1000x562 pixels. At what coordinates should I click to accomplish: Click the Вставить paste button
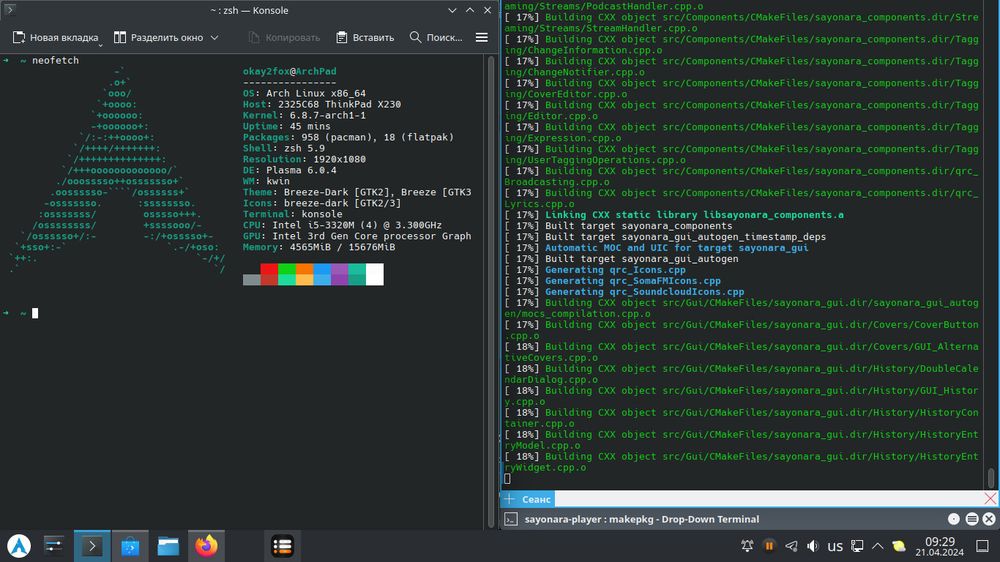[365, 37]
